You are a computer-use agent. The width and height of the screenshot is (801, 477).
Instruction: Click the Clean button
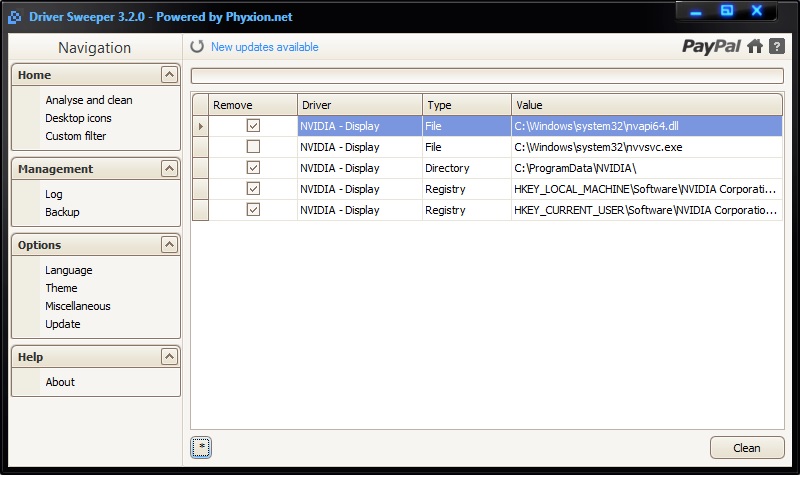747,447
